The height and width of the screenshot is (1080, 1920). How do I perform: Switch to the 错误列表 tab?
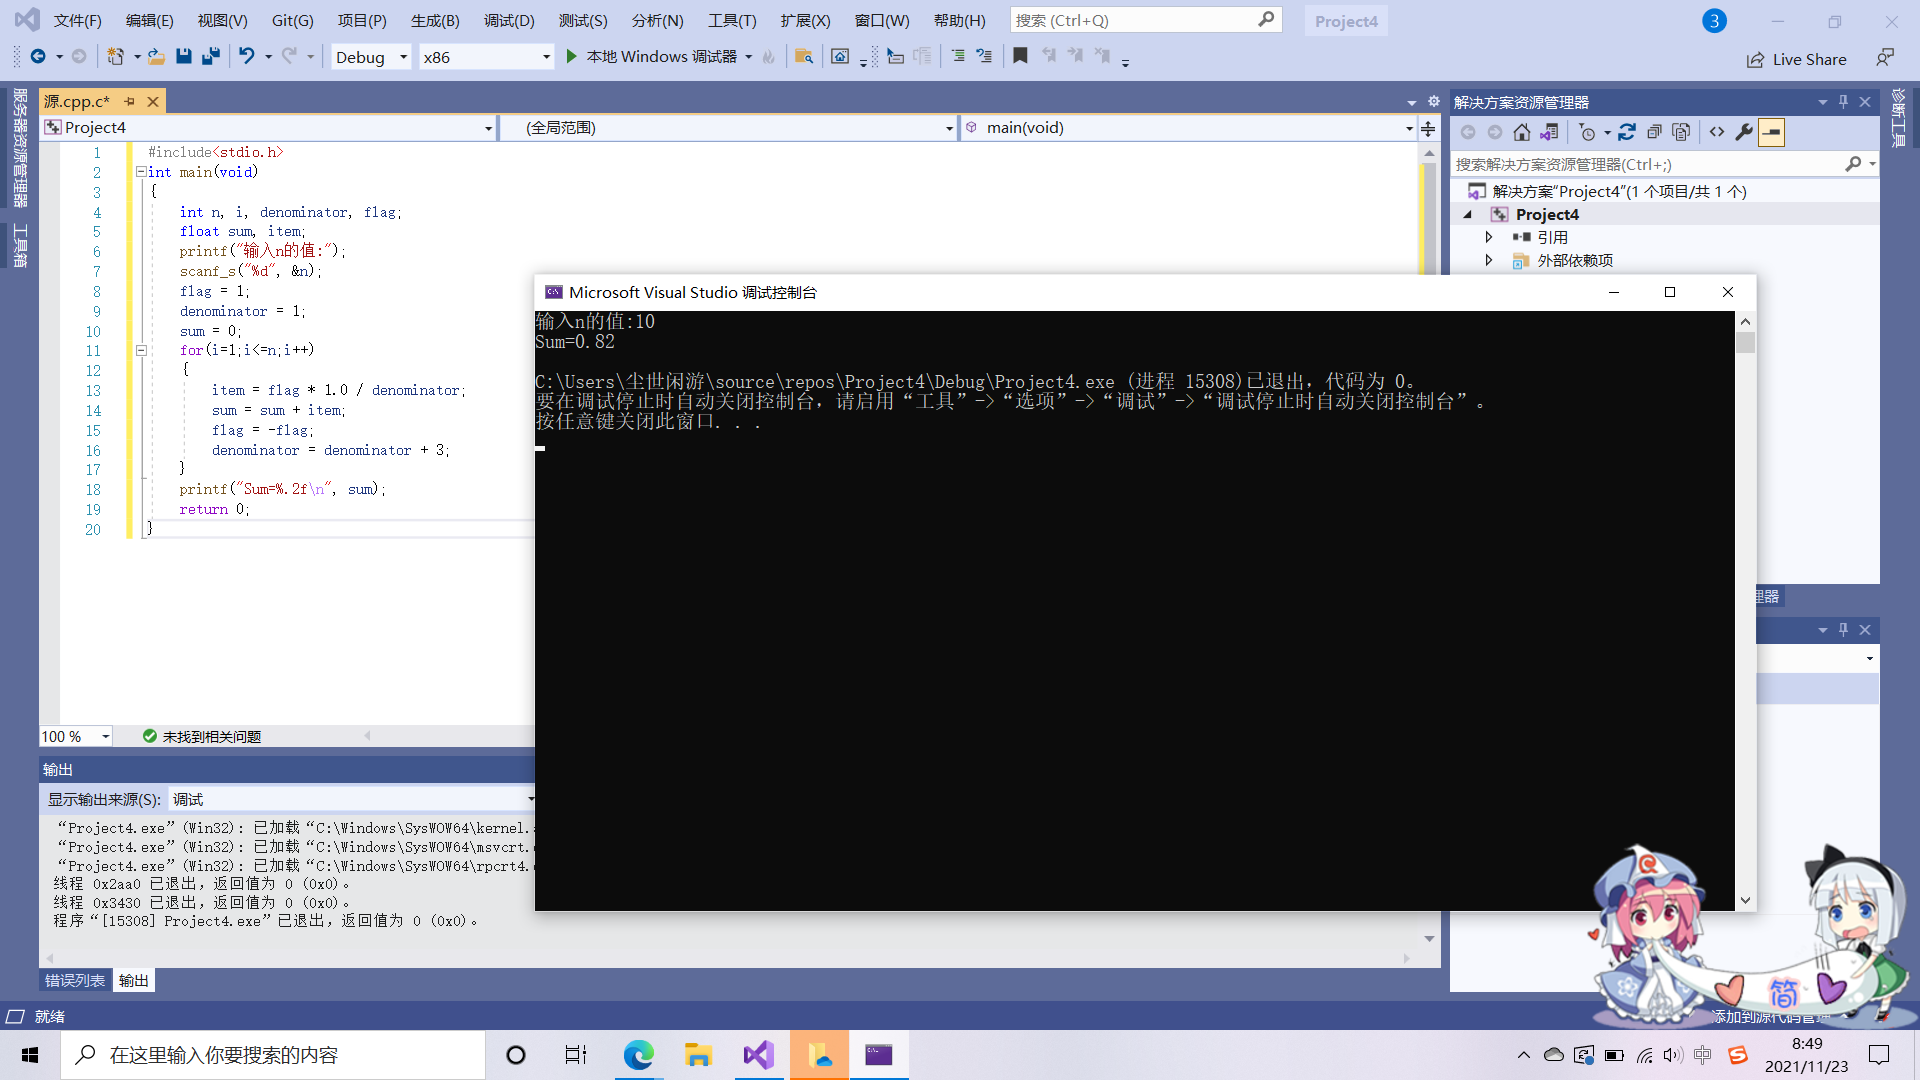[x=75, y=980]
